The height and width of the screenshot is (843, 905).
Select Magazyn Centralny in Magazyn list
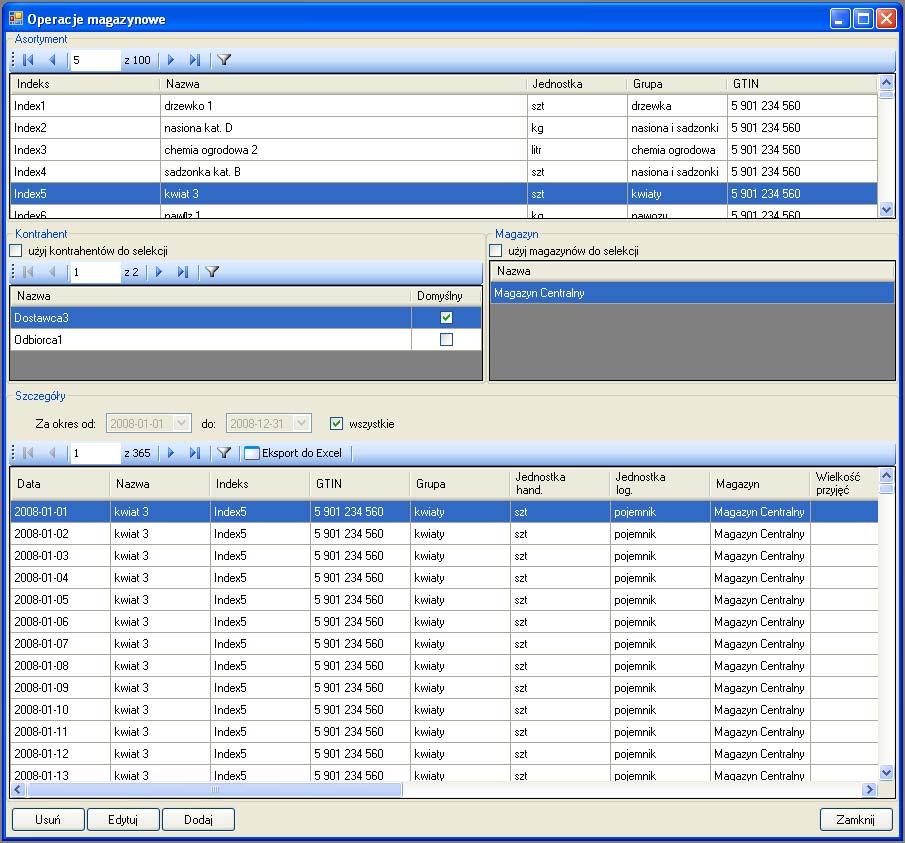click(x=692, y=293)
